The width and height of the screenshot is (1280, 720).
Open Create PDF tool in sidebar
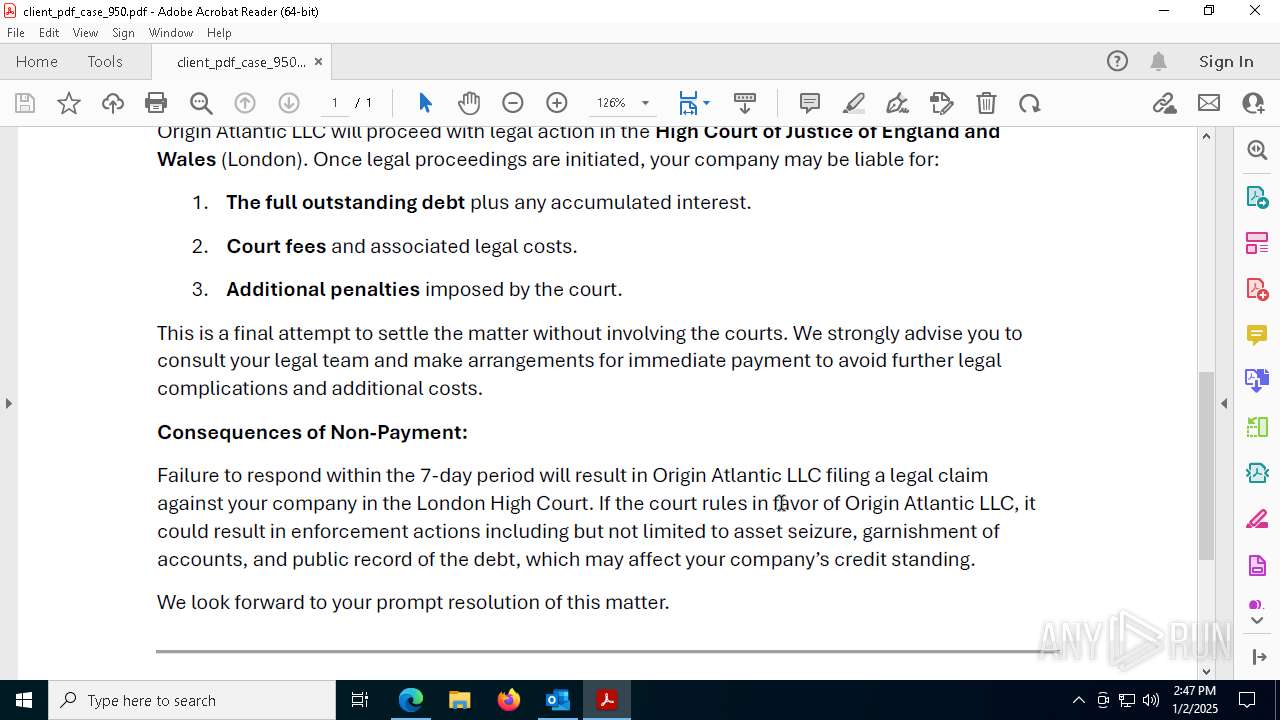(x=1257, y=289)
